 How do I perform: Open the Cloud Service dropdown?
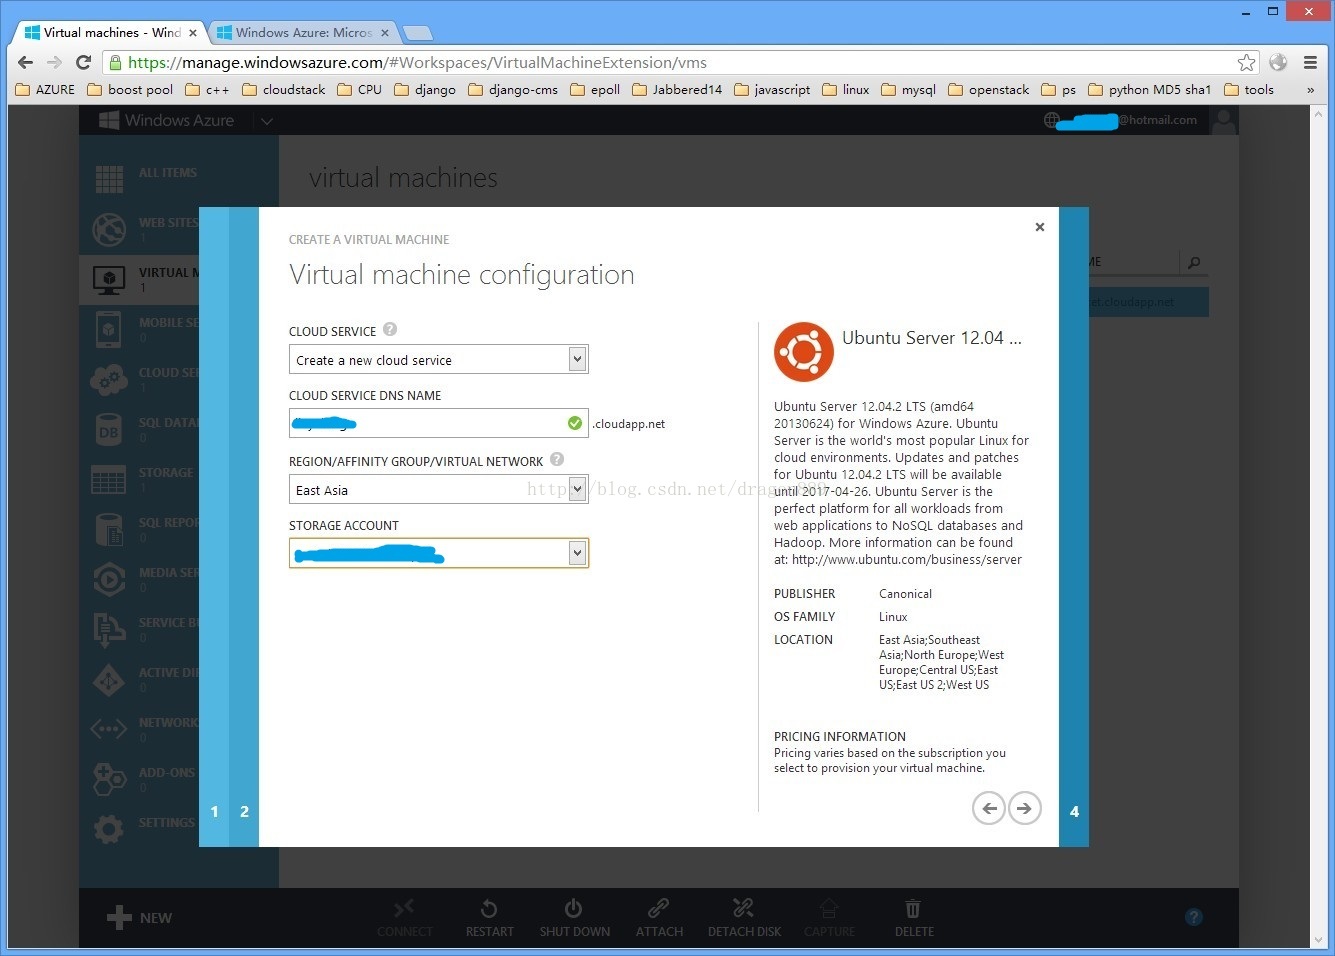[439, 359]
